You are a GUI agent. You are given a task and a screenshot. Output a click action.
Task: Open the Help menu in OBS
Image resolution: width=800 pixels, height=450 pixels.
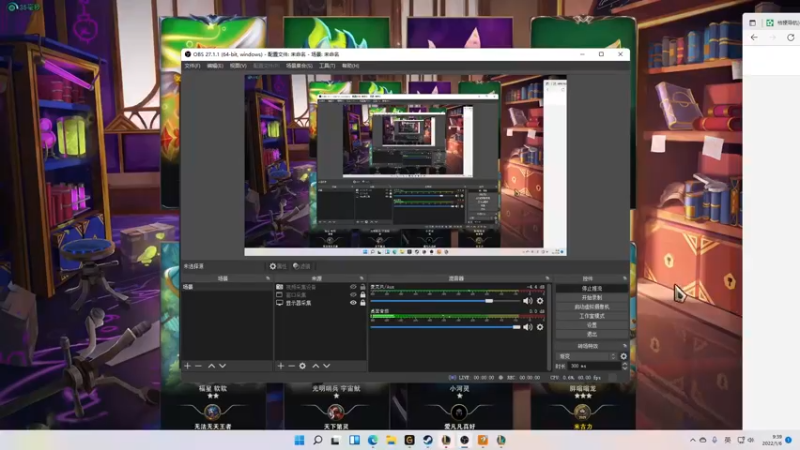coord(351,66)
